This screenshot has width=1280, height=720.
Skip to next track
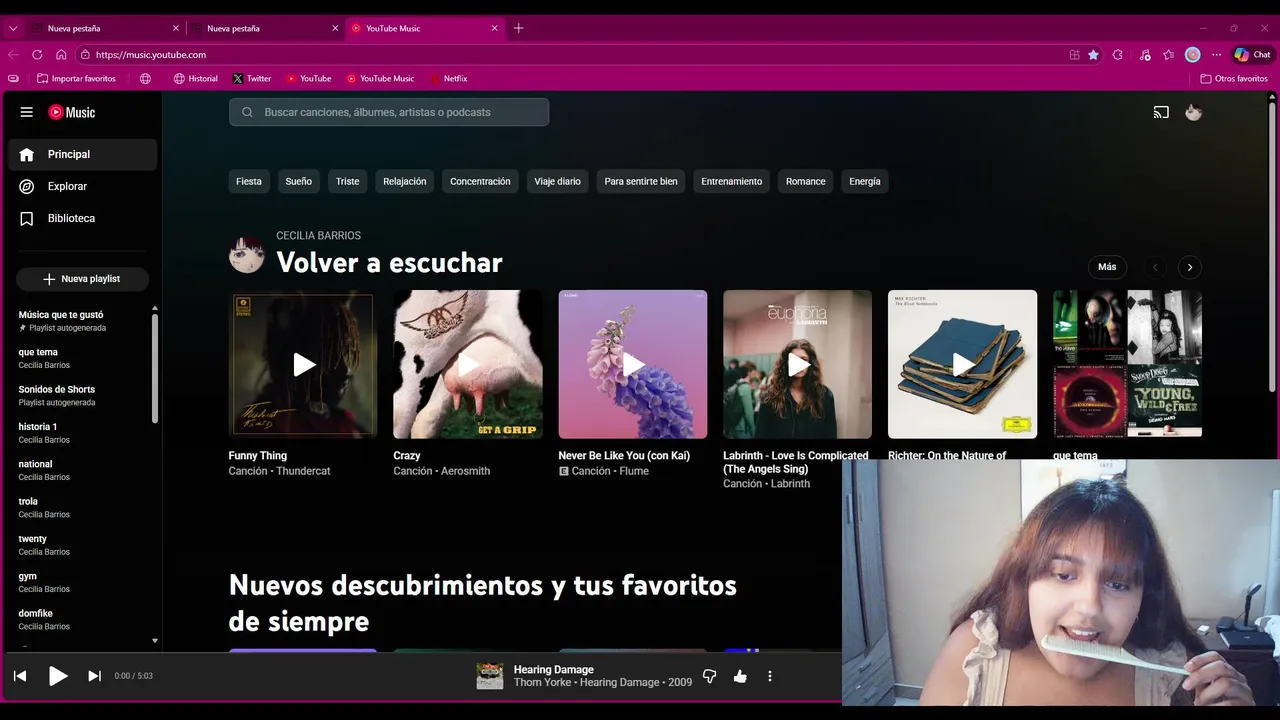pos(94,676)
